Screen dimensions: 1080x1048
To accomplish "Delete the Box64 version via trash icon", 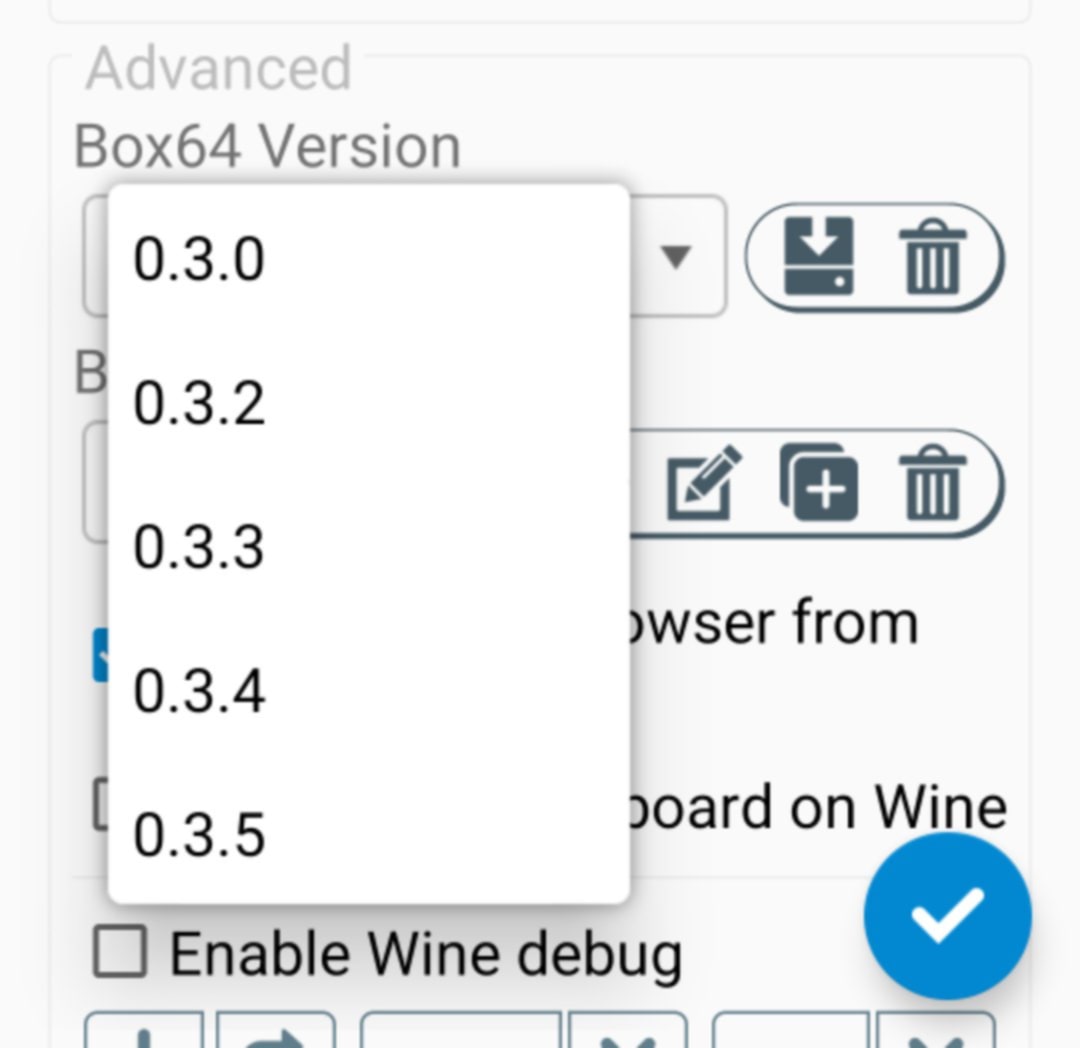I will [x=933, y=258].
